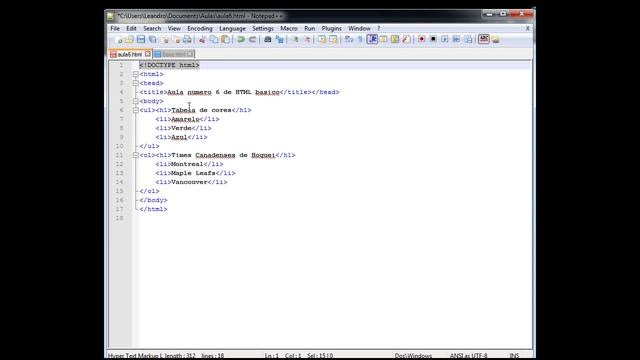Open the User Defined Language icon
The width and height of the screenshot is (640, 360).
point(383,40)
